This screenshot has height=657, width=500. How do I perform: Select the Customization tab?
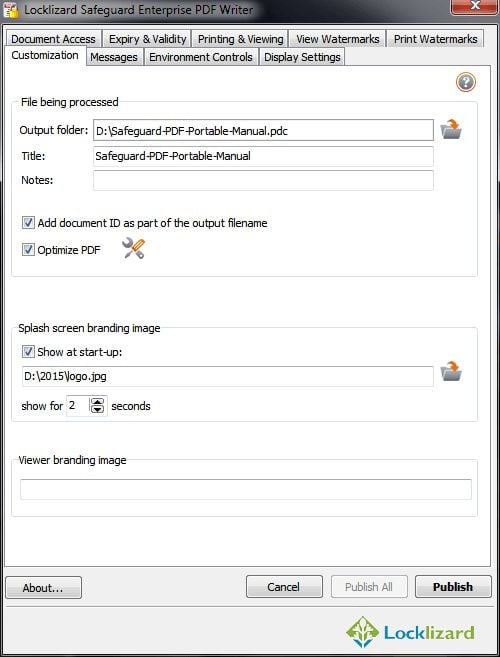click(45, 55)
